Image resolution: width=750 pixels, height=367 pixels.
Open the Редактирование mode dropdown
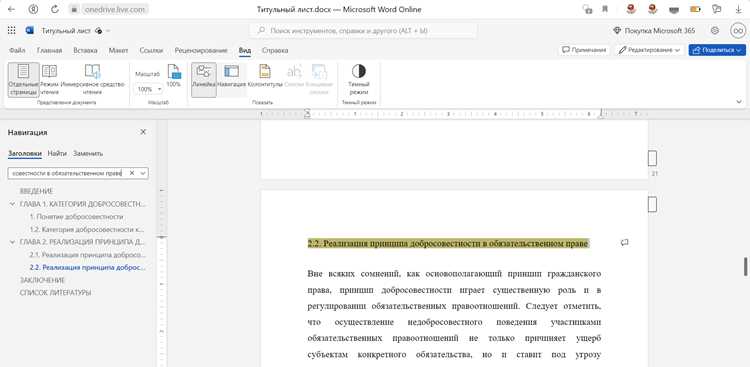[650, 50]
